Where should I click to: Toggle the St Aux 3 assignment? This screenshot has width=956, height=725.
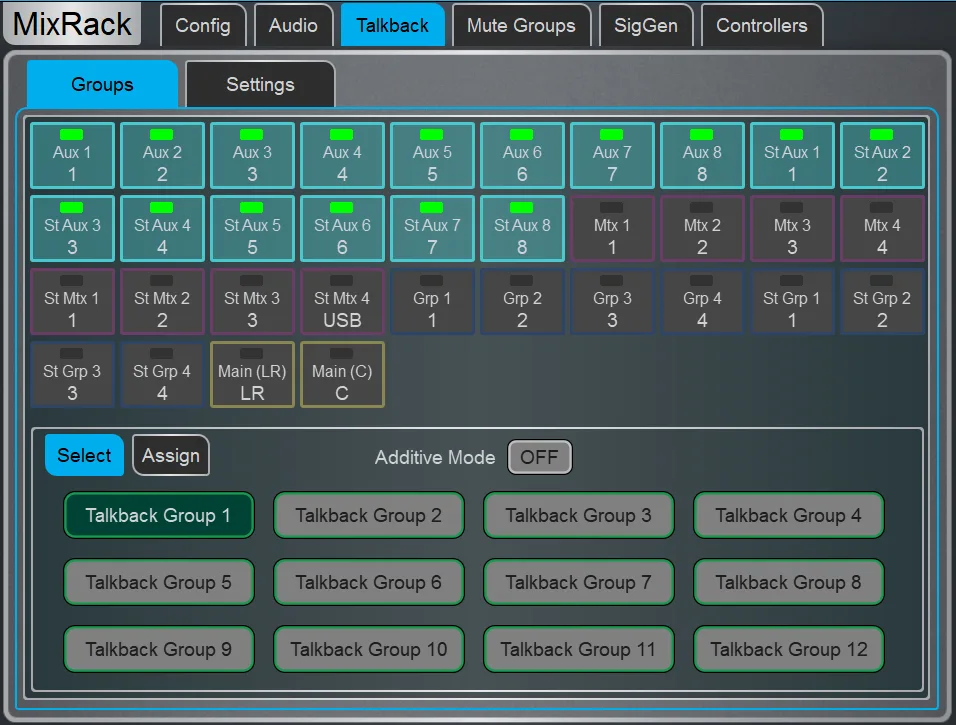[72, 229]
